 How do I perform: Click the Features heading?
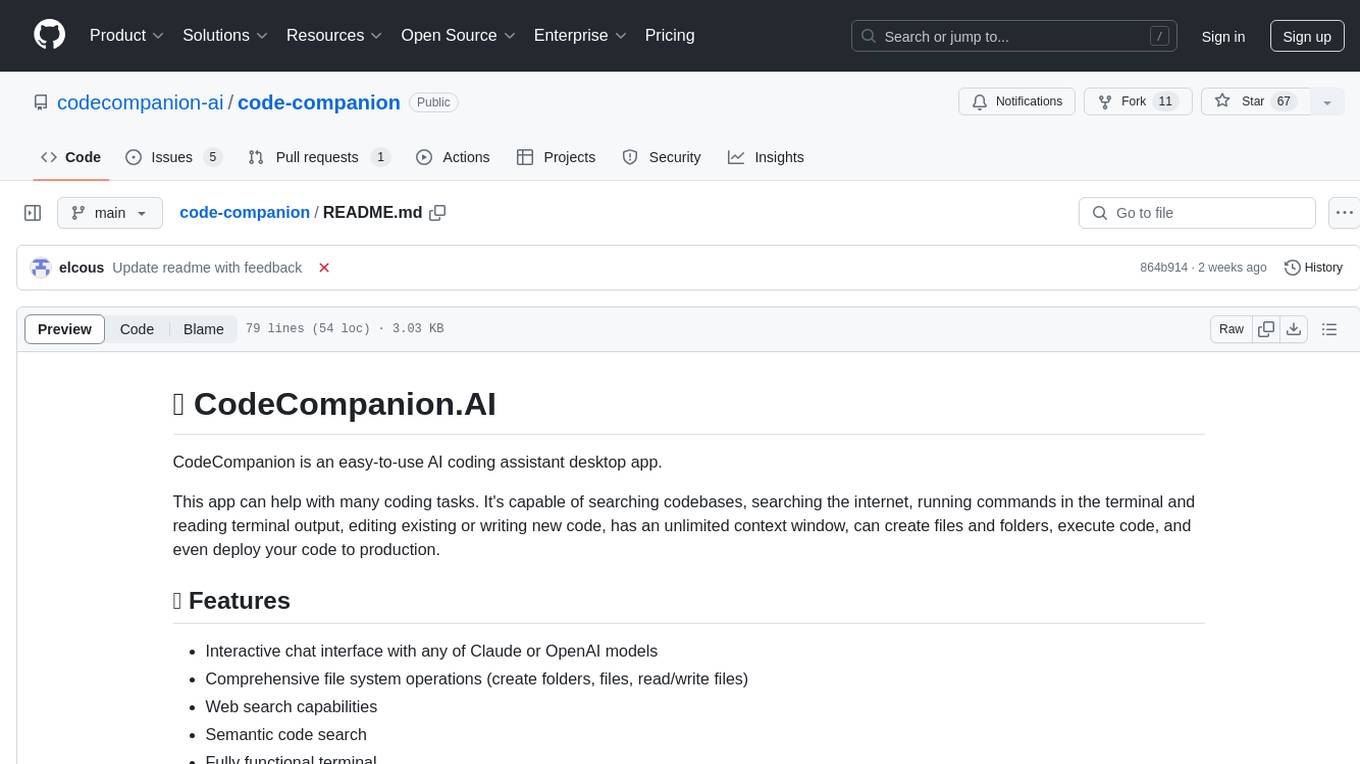(232, 600)
